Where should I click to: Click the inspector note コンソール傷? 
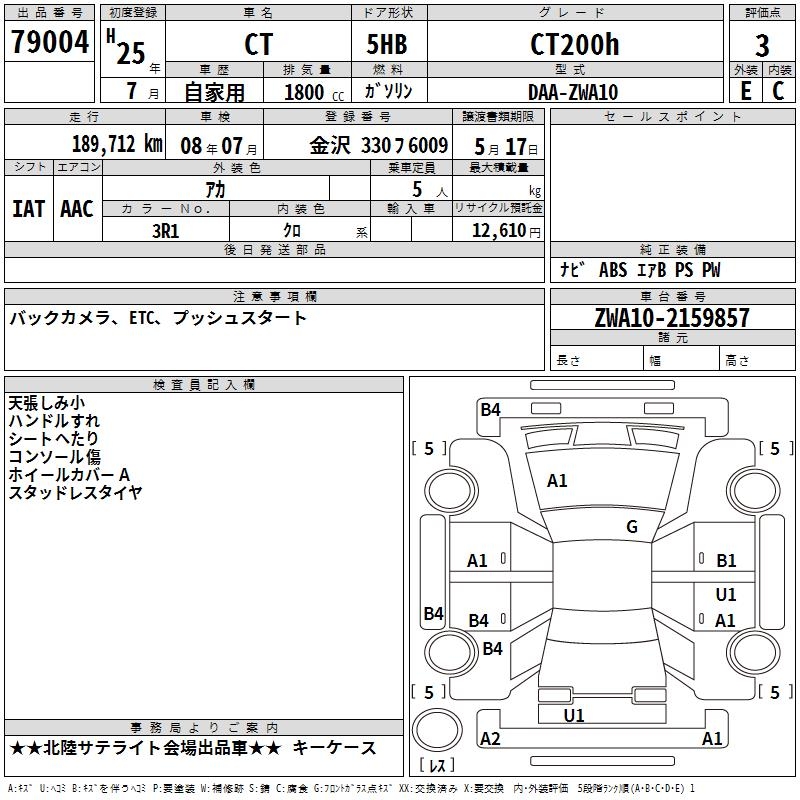pyautogui.click(x=55, y=457)
